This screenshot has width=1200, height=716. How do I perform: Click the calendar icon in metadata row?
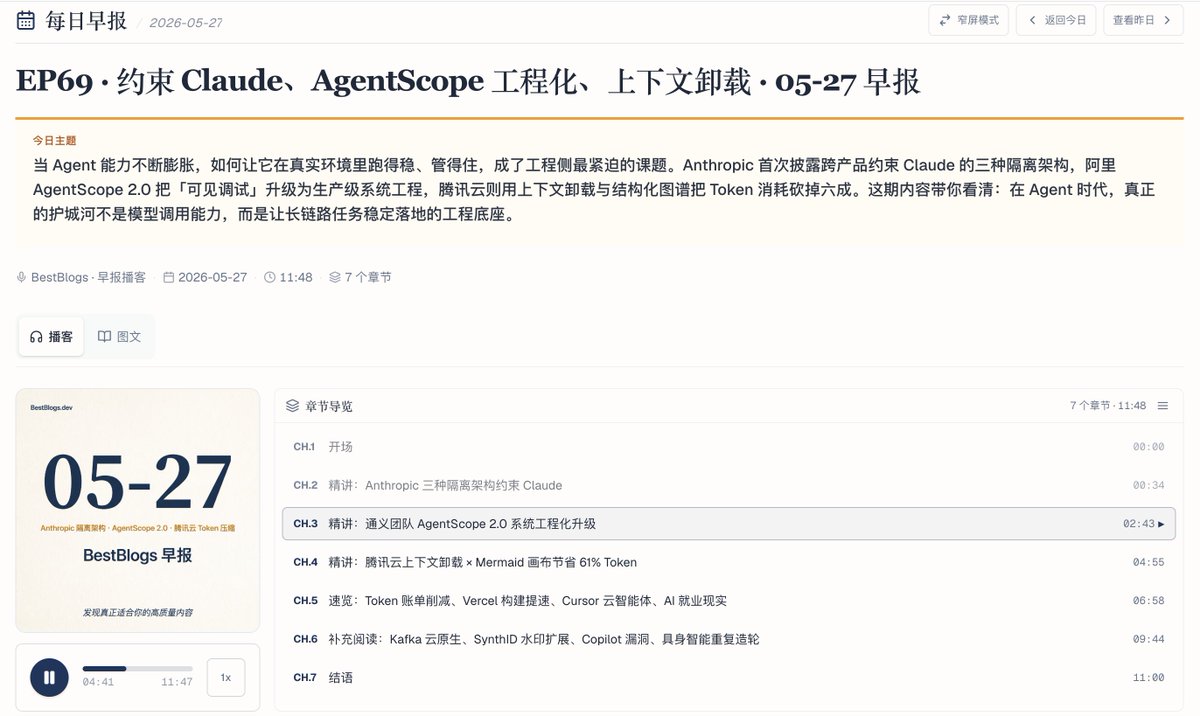click(x=169, y=277)
